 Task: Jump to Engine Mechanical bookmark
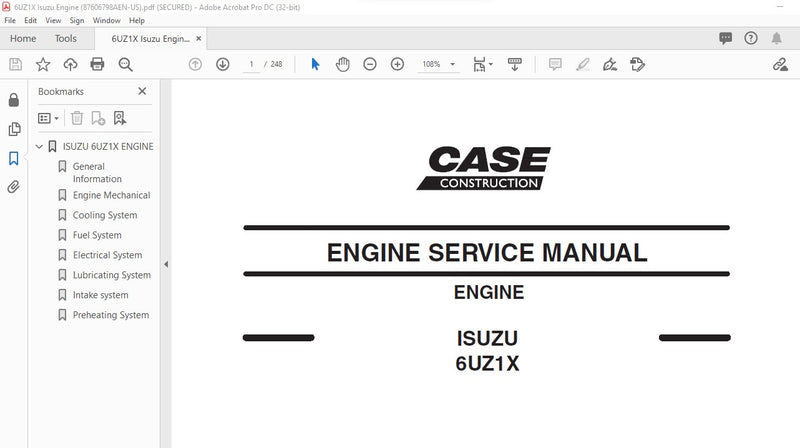(111, 195)
